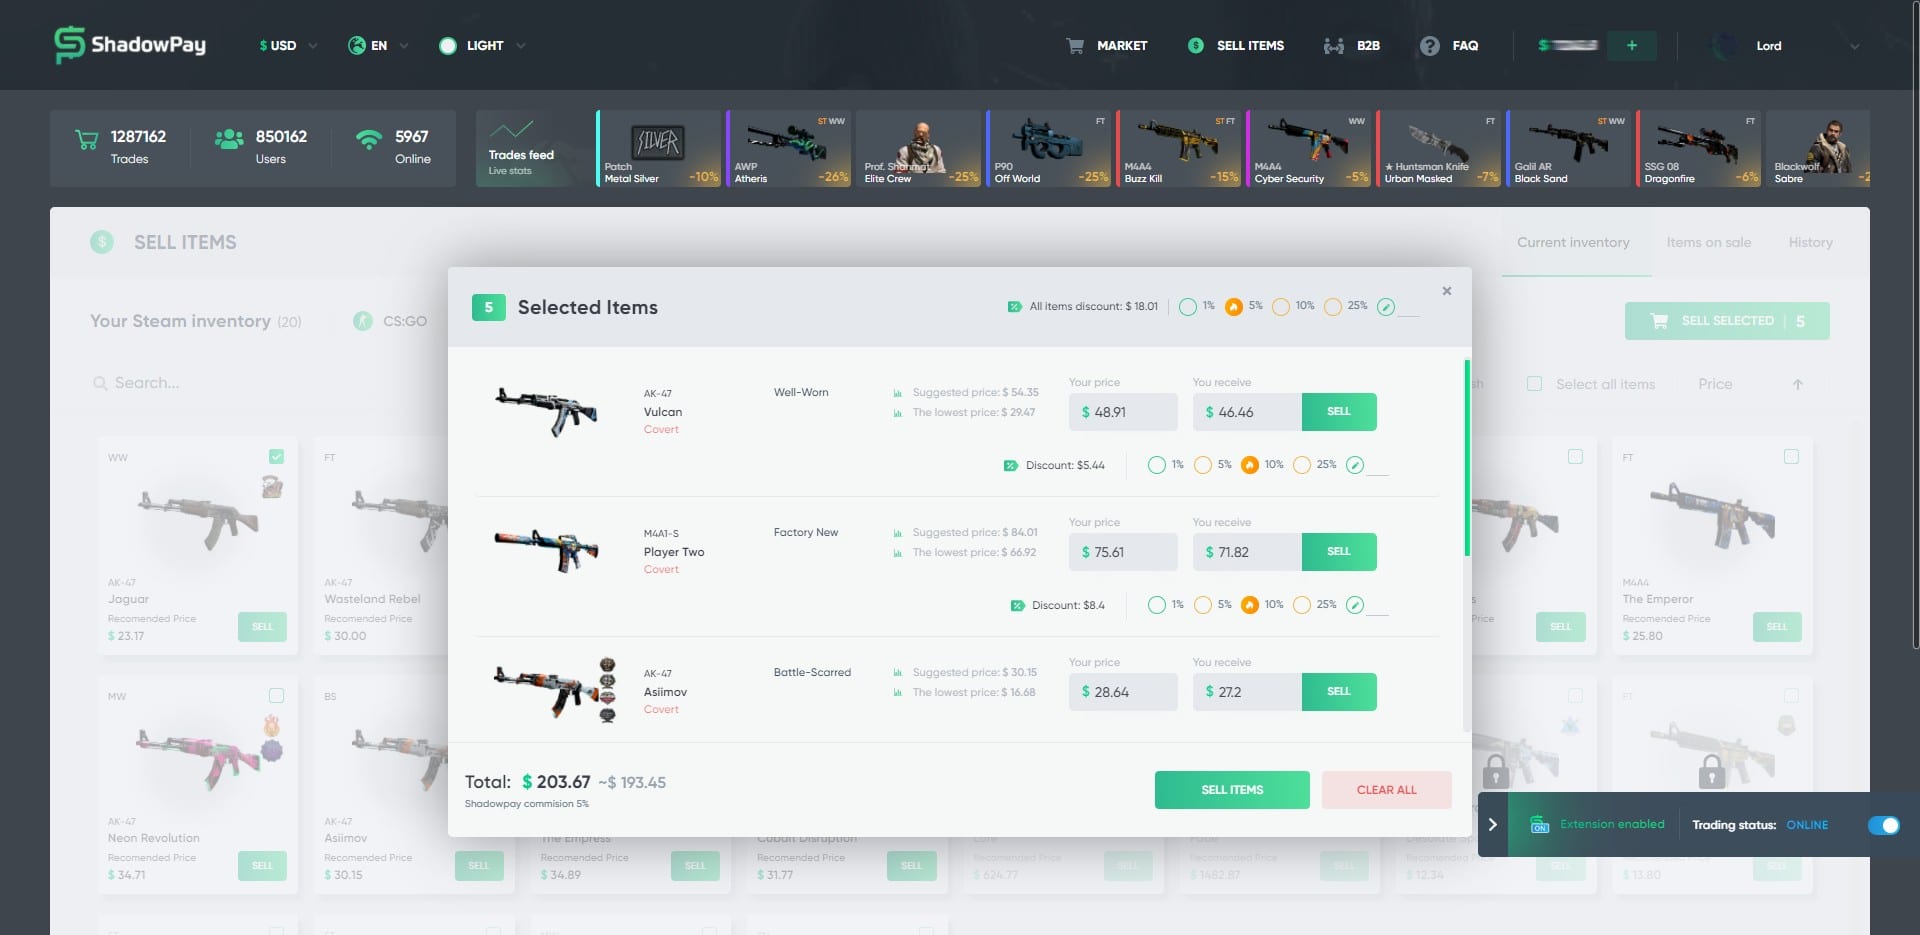1920x935 pixels.
Task: Click the Extension enabled icon
Action: tap(1540, 825)
